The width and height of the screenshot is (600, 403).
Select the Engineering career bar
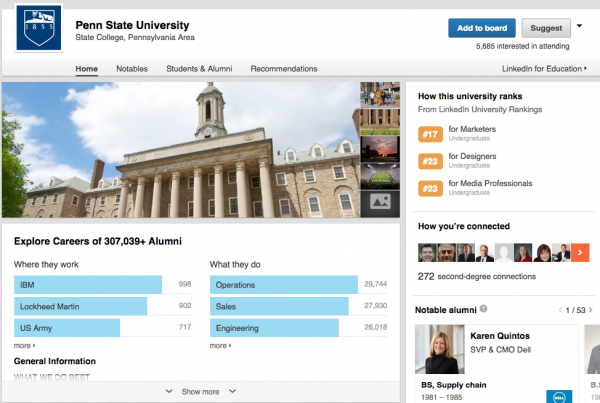[x=274, y=328]
